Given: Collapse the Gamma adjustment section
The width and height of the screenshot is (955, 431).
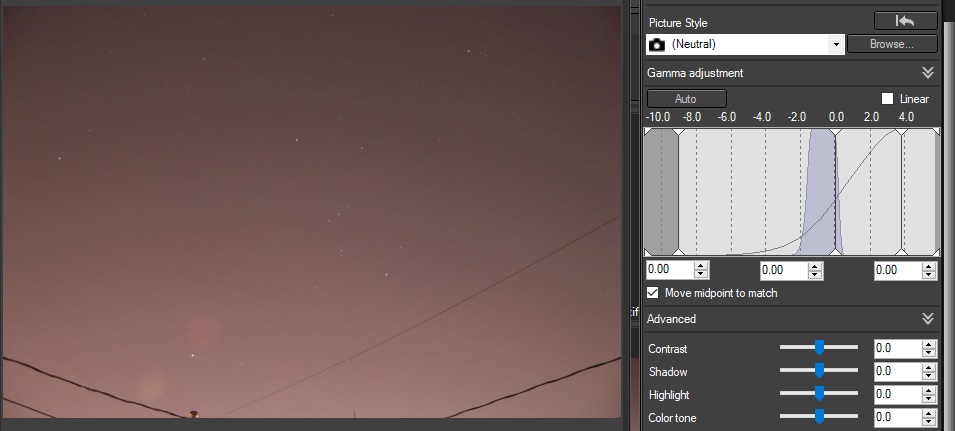Looking at the screenshot, I should (927, 73).
